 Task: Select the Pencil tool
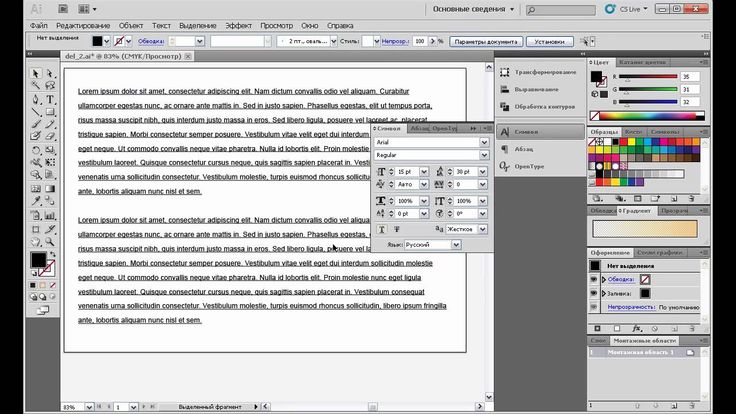click(50, 124)
